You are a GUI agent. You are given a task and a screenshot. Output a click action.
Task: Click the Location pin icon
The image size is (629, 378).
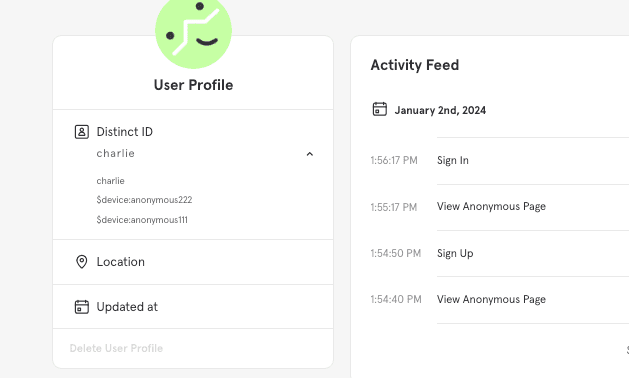(82, 262)
